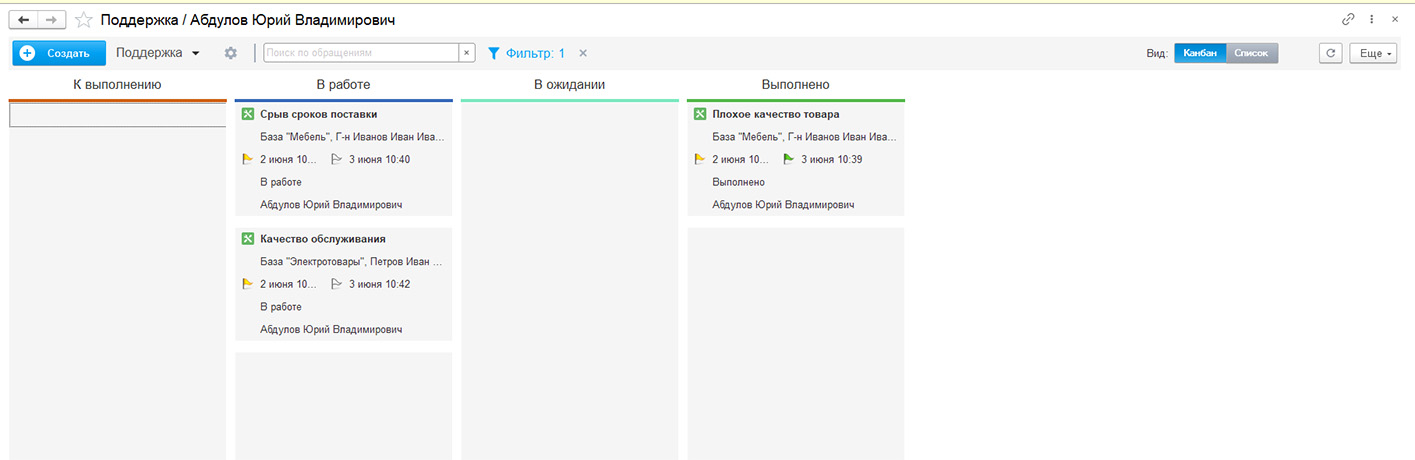The height and width of the screenshot is (460, 1415).
Task: Open settings with the gear icon
Action: point(231,53)
